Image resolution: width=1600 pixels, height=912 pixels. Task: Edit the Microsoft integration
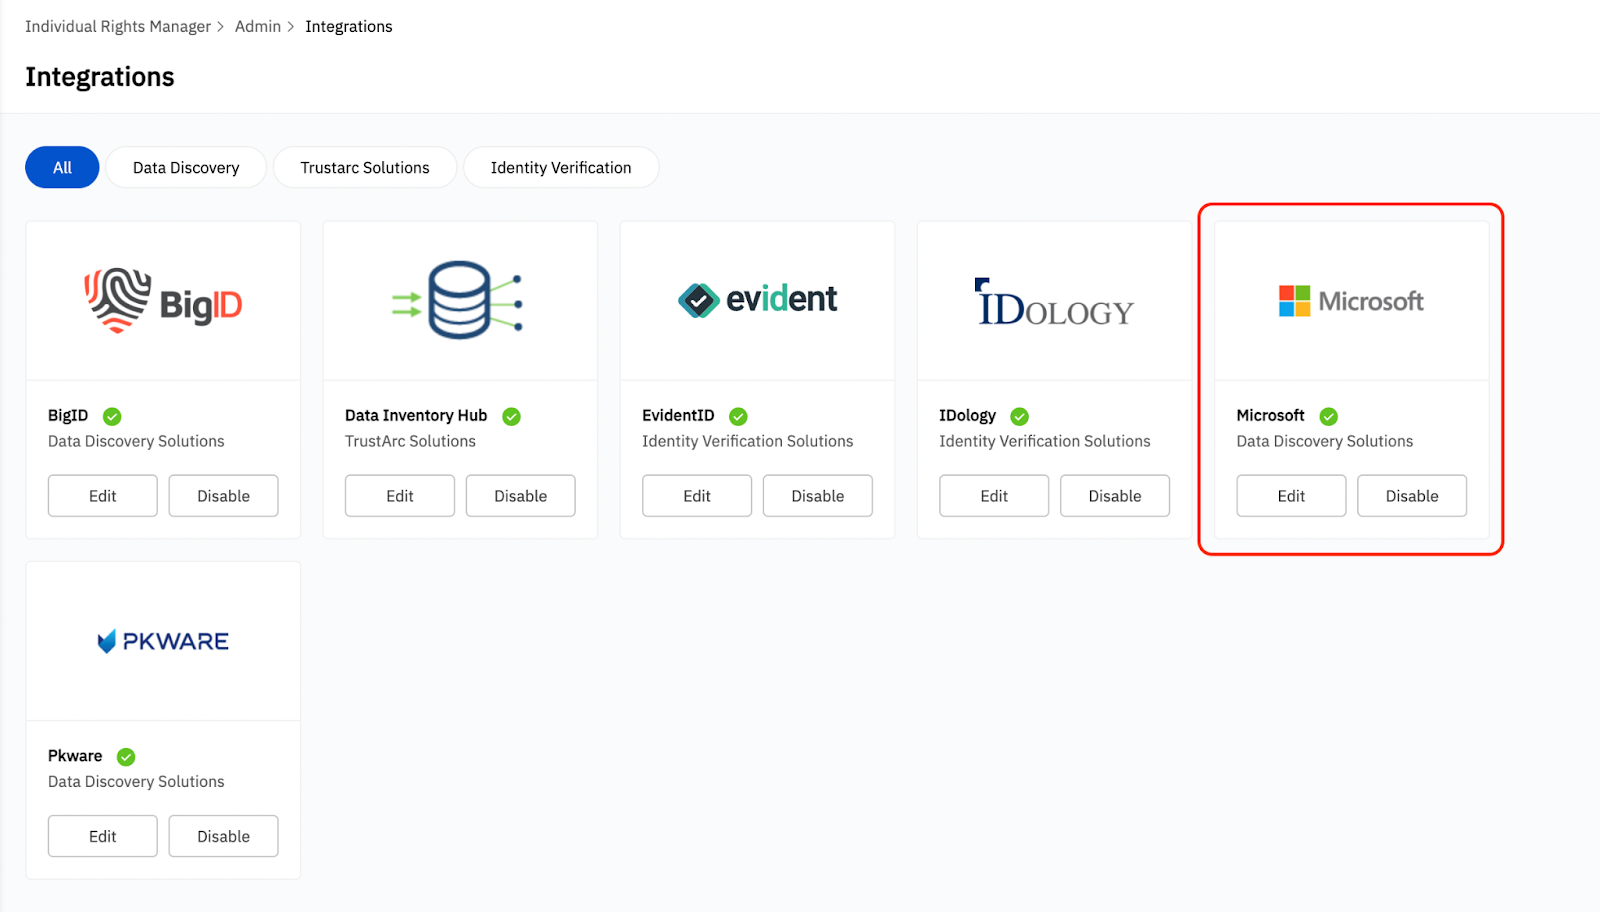pos(1291,496)
